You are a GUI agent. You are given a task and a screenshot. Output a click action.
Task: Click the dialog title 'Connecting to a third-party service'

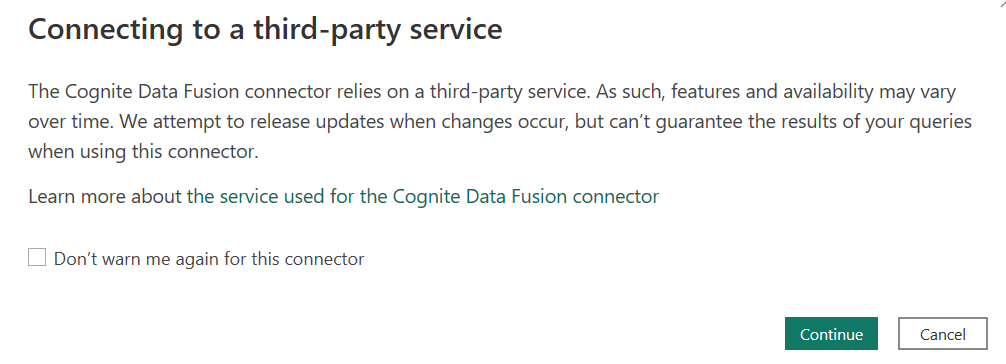[265, 30]
